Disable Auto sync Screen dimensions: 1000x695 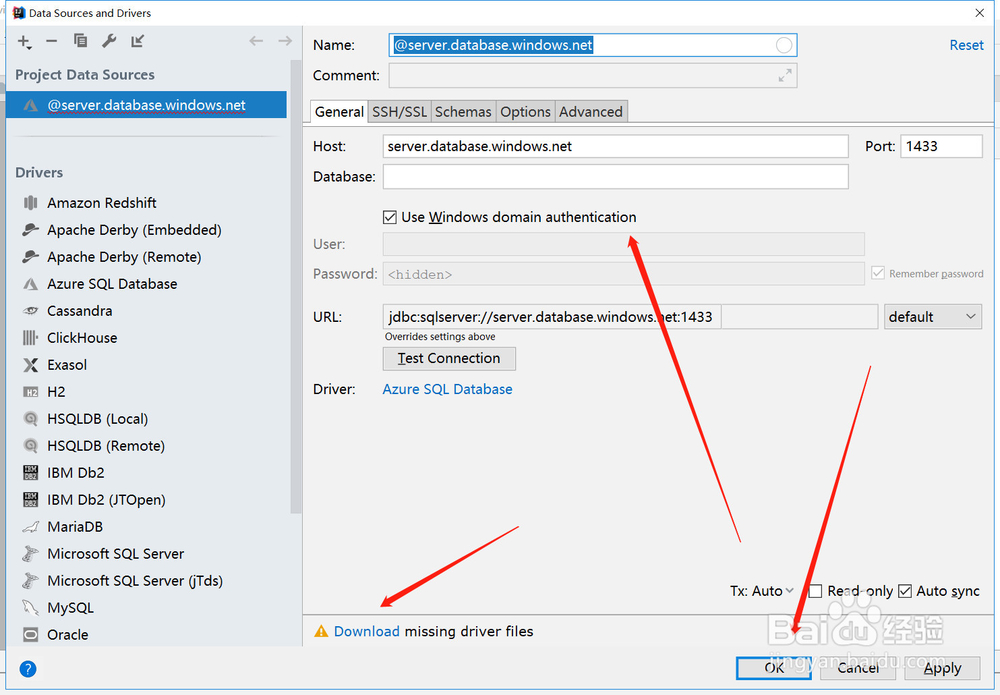[905, 591]
